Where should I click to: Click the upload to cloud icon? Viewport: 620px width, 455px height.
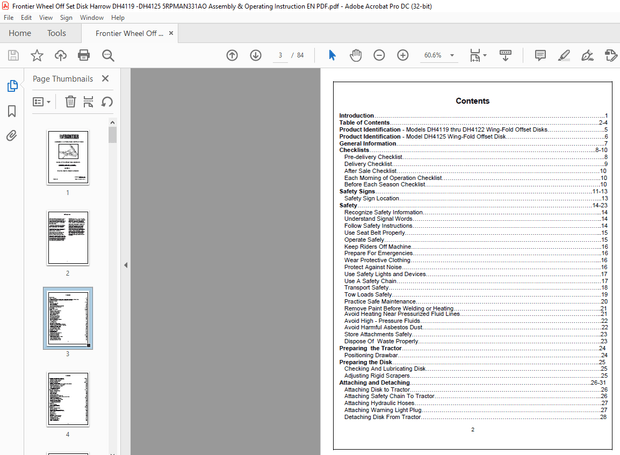60,55
